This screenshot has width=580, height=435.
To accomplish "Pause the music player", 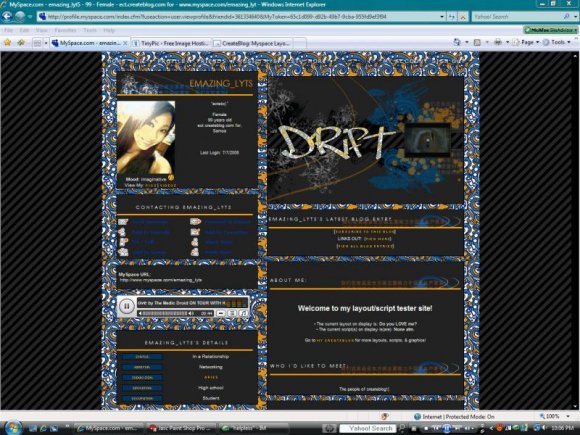I will (127, 306).
